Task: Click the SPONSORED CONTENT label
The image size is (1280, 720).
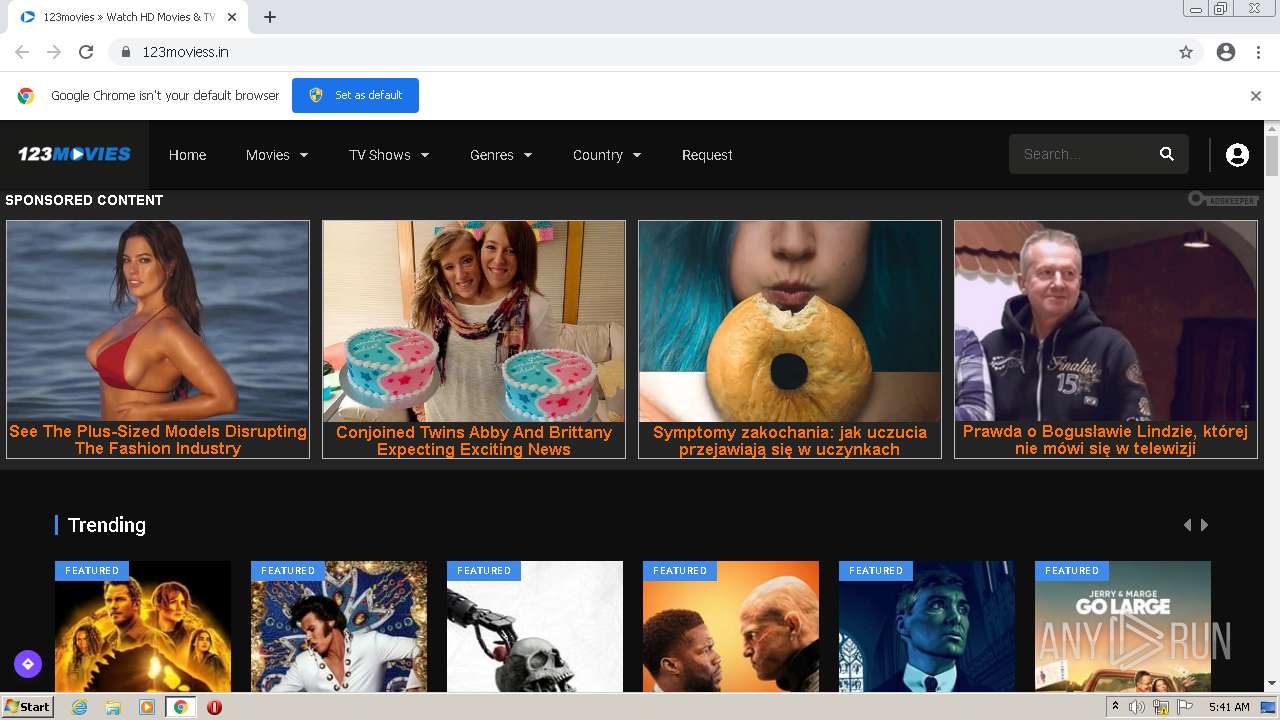Action: coord(84,200)
